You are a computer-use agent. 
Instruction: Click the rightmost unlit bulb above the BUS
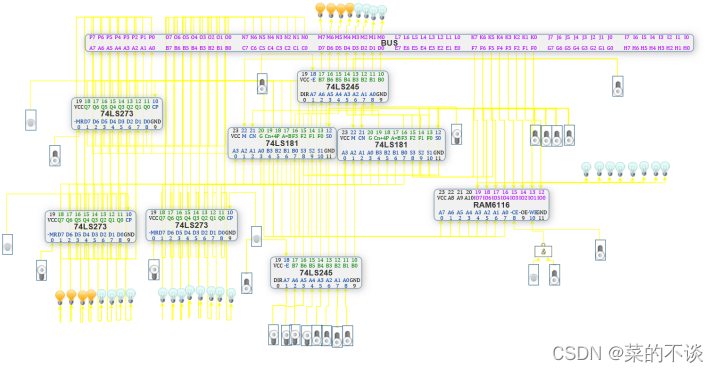pyautogui.click(x=382, y=11)
